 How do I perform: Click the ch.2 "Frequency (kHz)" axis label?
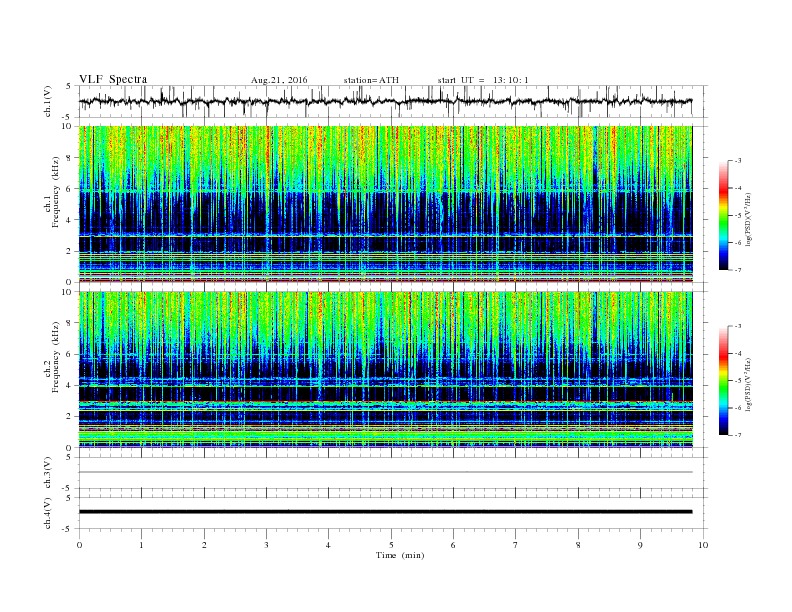(56, 358)
